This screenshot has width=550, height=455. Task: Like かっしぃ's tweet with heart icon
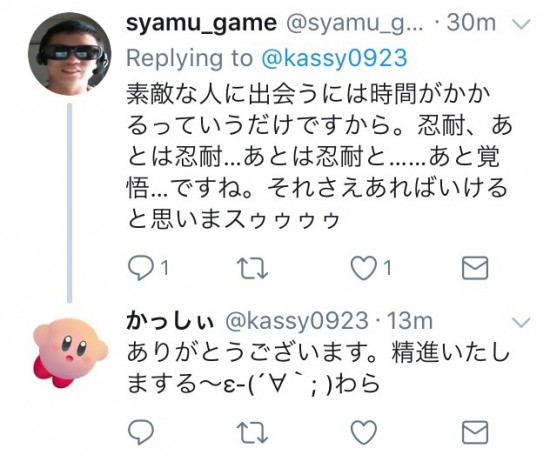click(x=363, y=432)
